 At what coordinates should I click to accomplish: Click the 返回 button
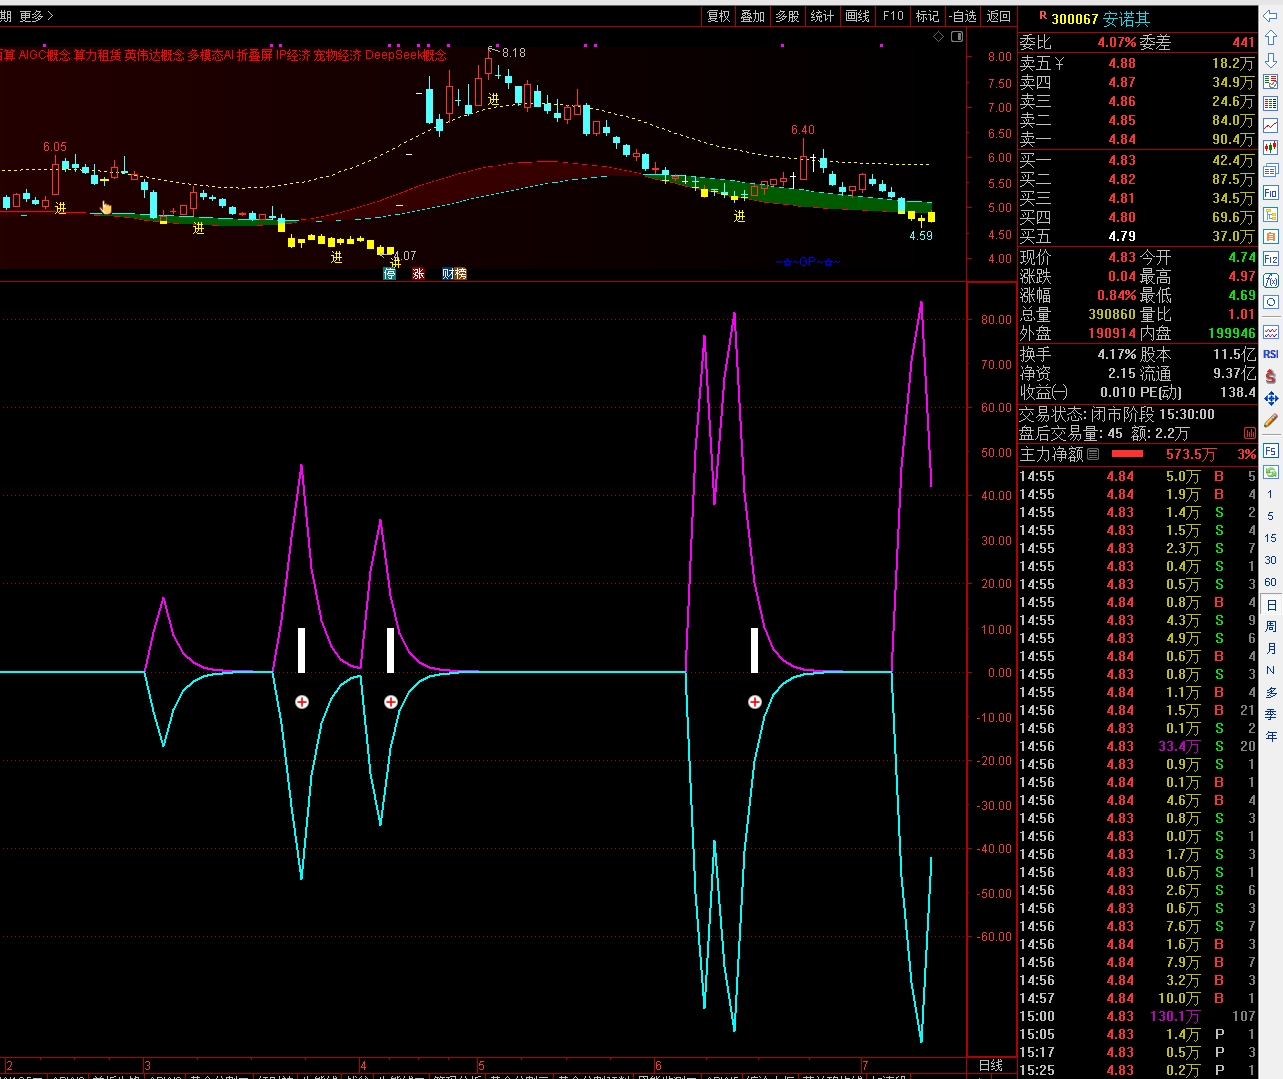pos(999,16)
